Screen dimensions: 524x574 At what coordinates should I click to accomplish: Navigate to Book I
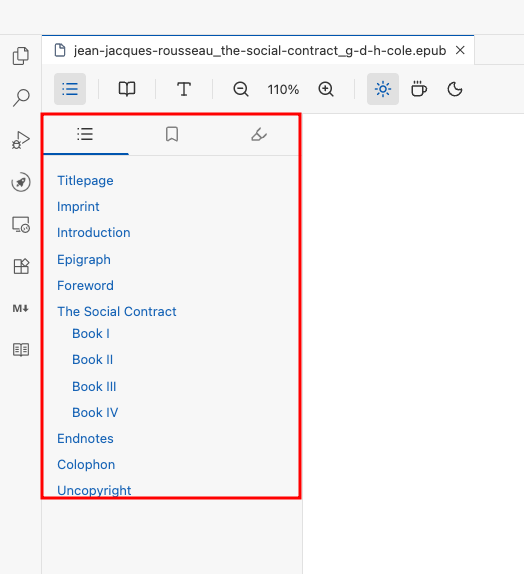click(x=91, y=333)
